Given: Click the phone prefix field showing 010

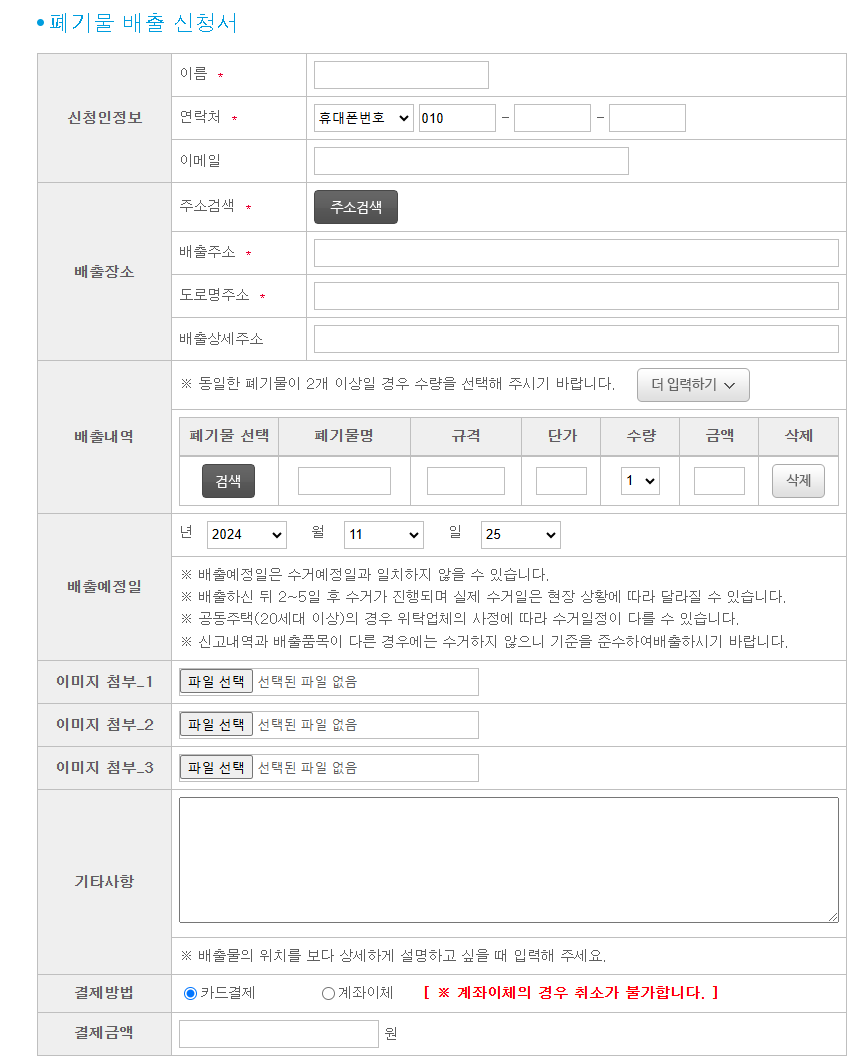Looking at the screenshot, I should pos(457,118).
